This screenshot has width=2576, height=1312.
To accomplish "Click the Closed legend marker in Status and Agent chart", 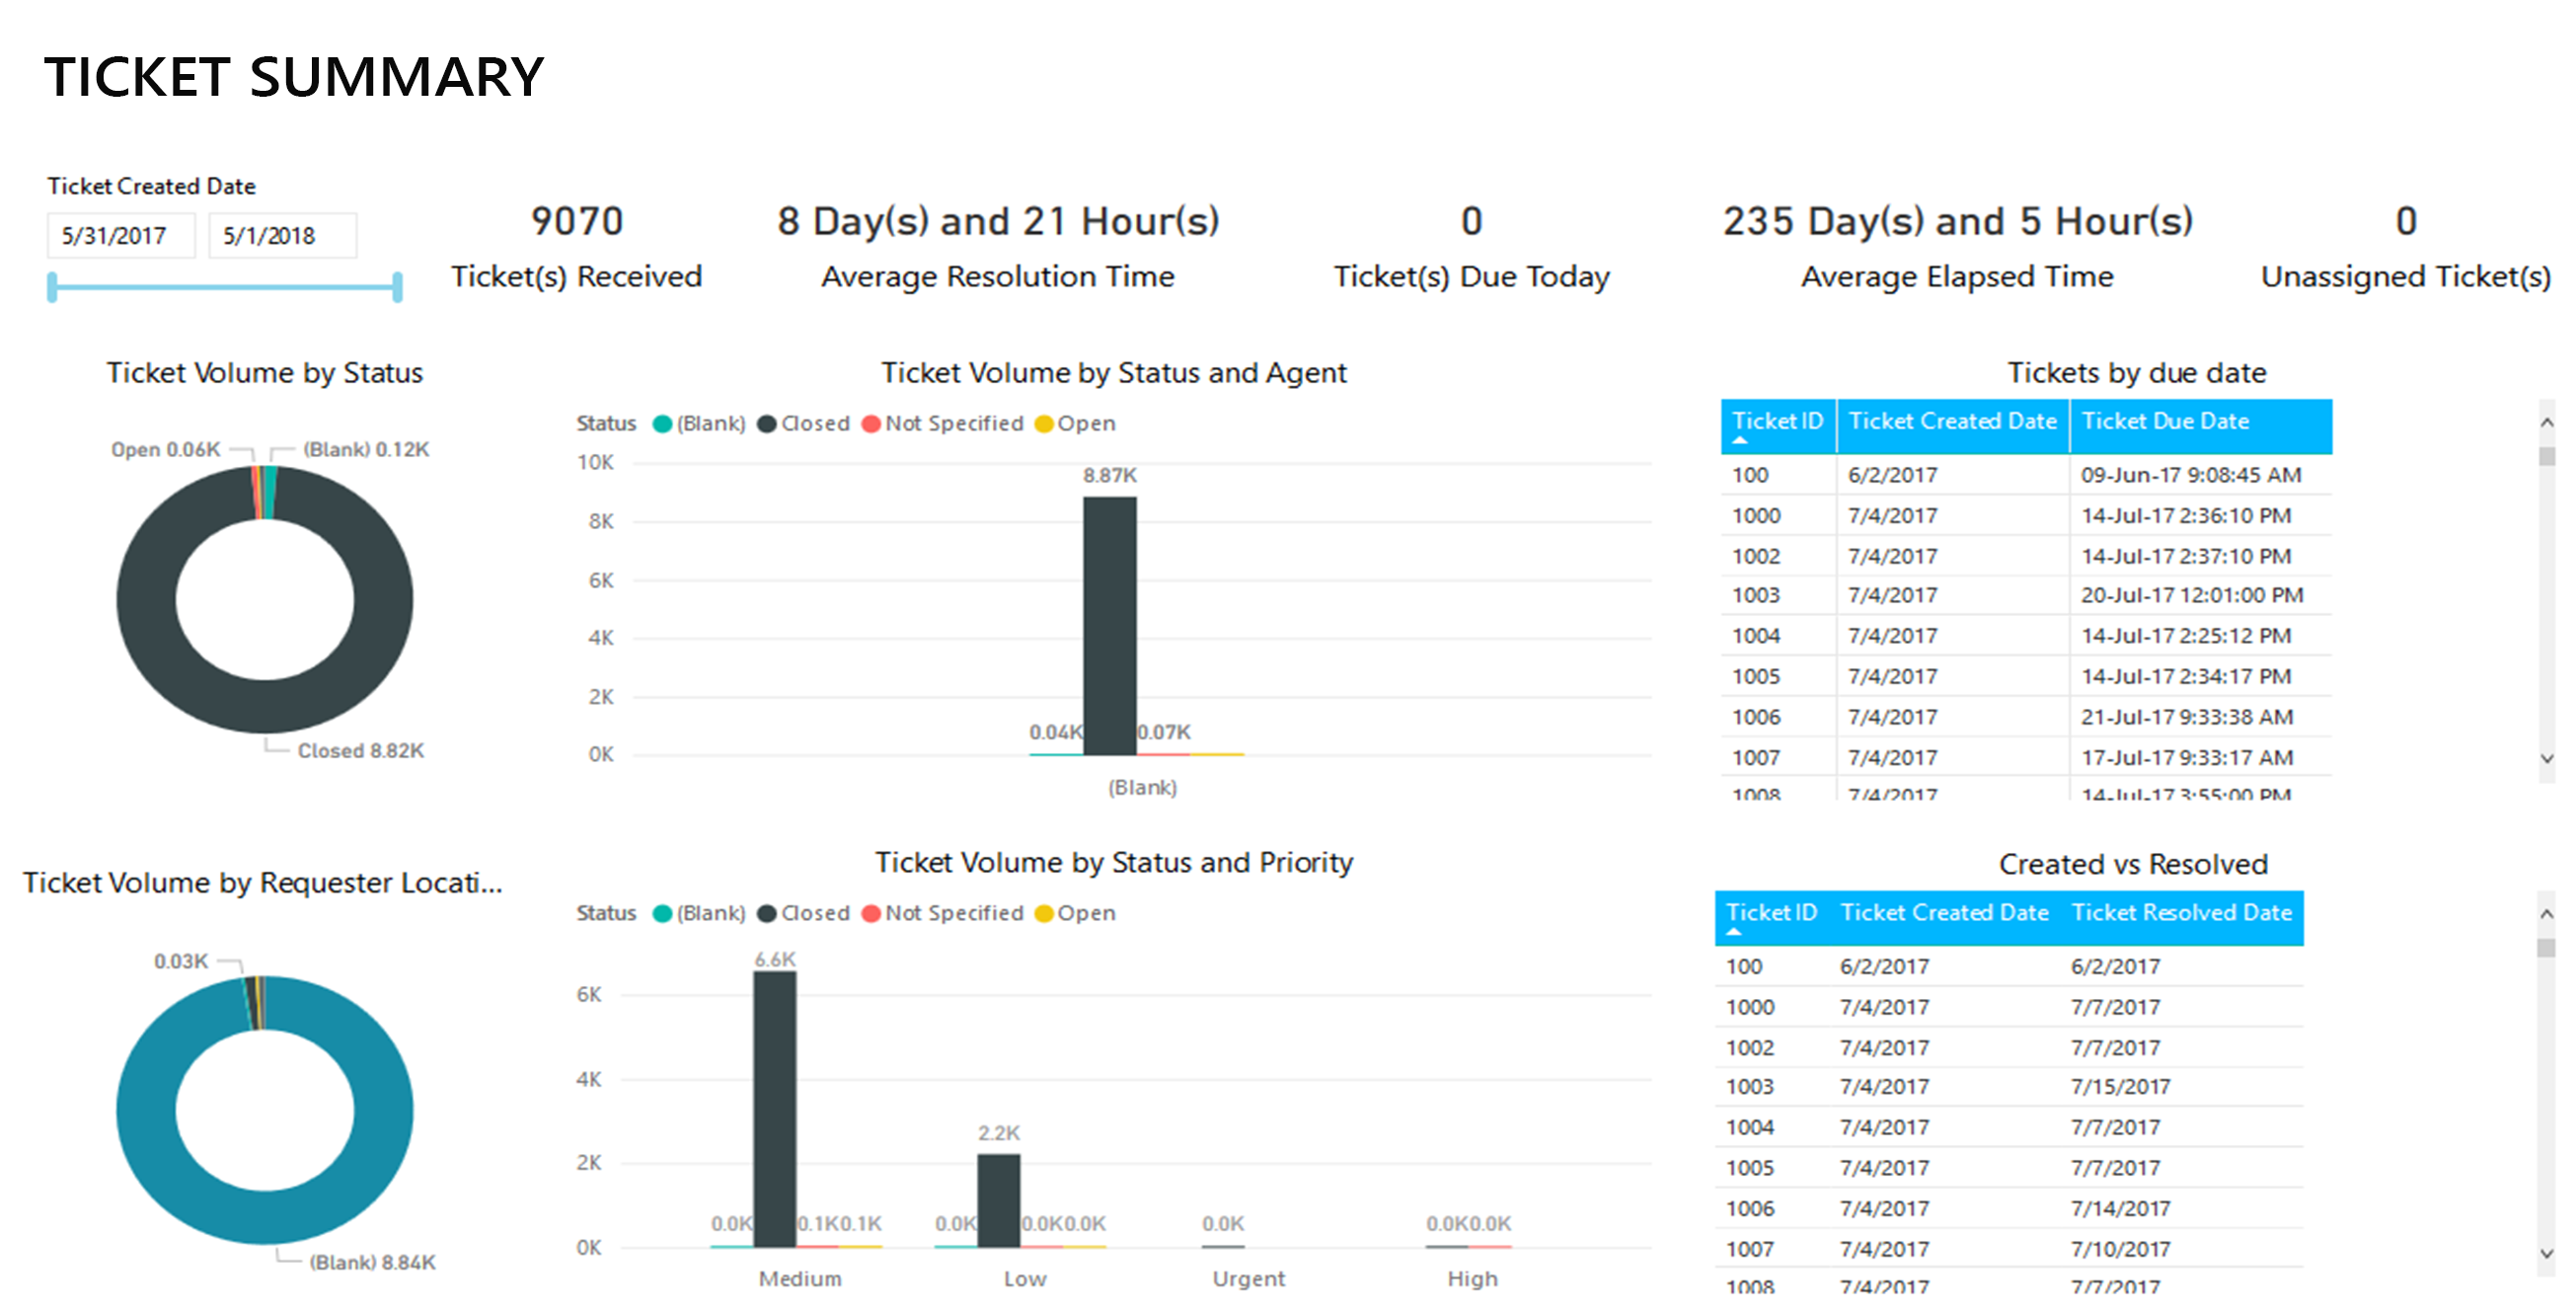I will [767, 424].
